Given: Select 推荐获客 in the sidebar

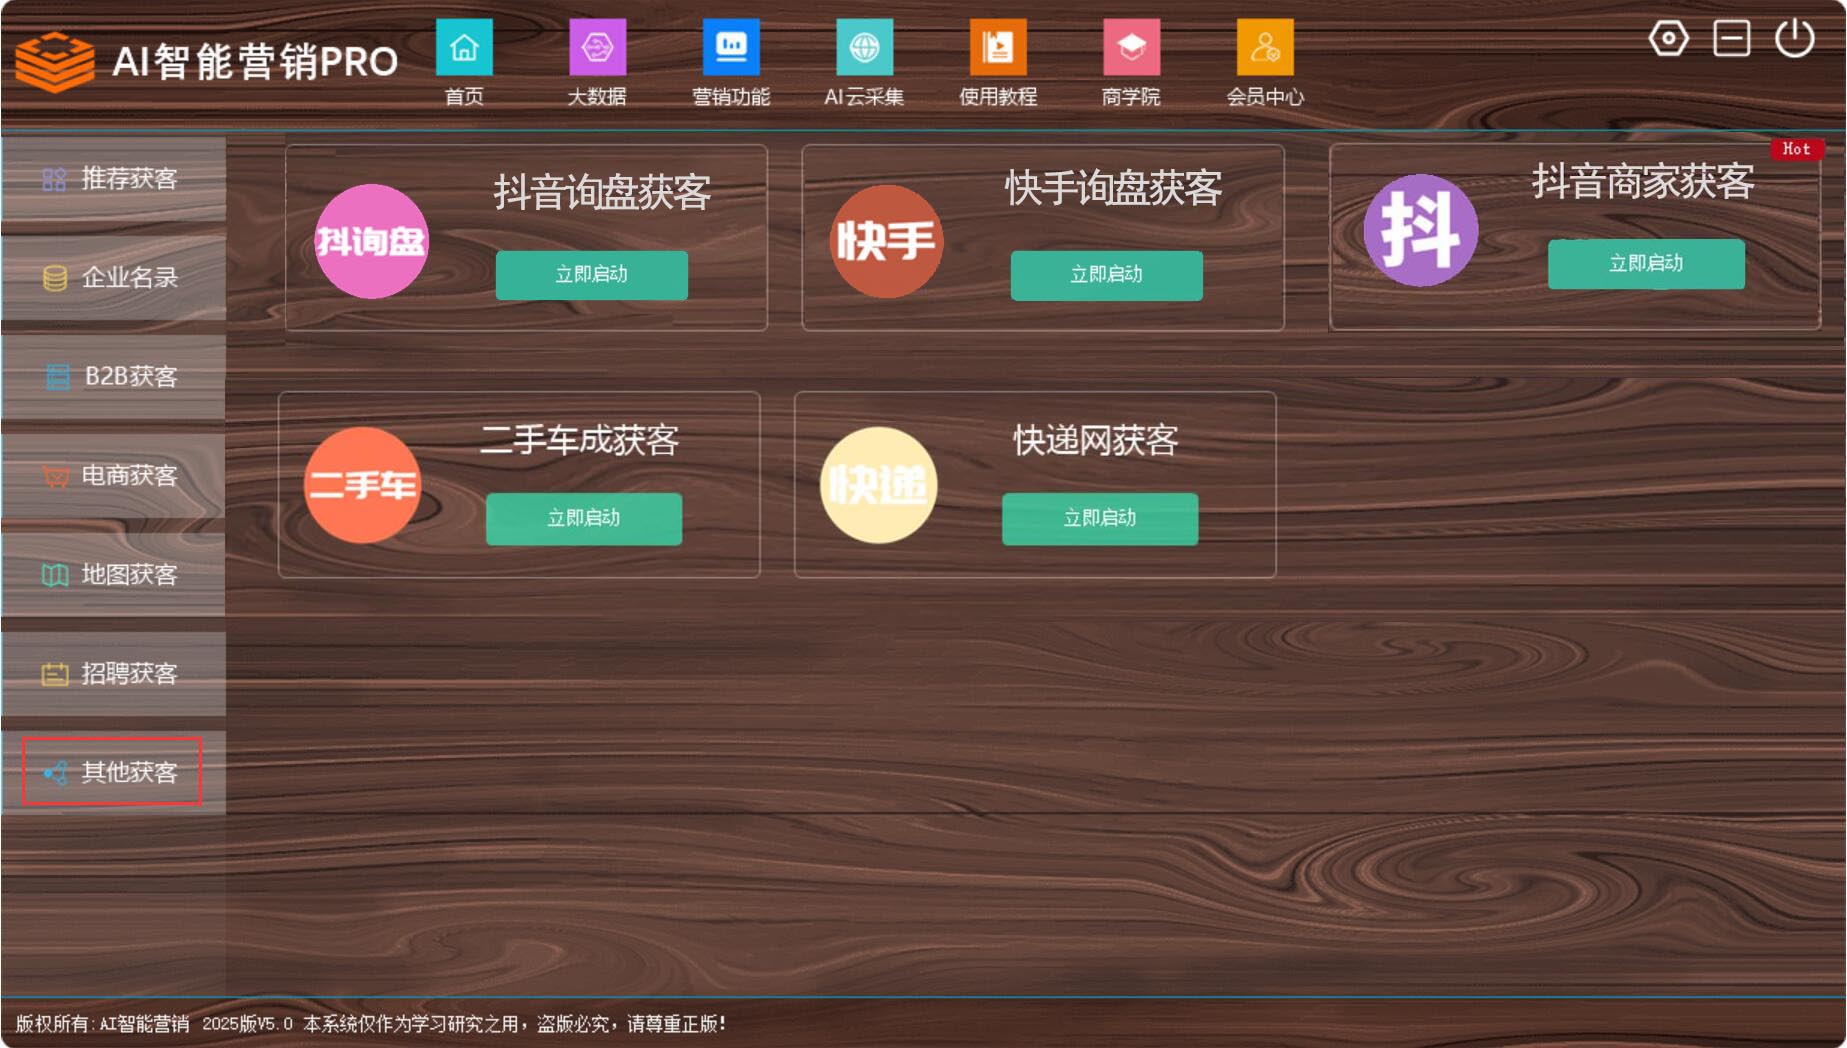Looking at the screenshot, I should (x=113, y=179).
